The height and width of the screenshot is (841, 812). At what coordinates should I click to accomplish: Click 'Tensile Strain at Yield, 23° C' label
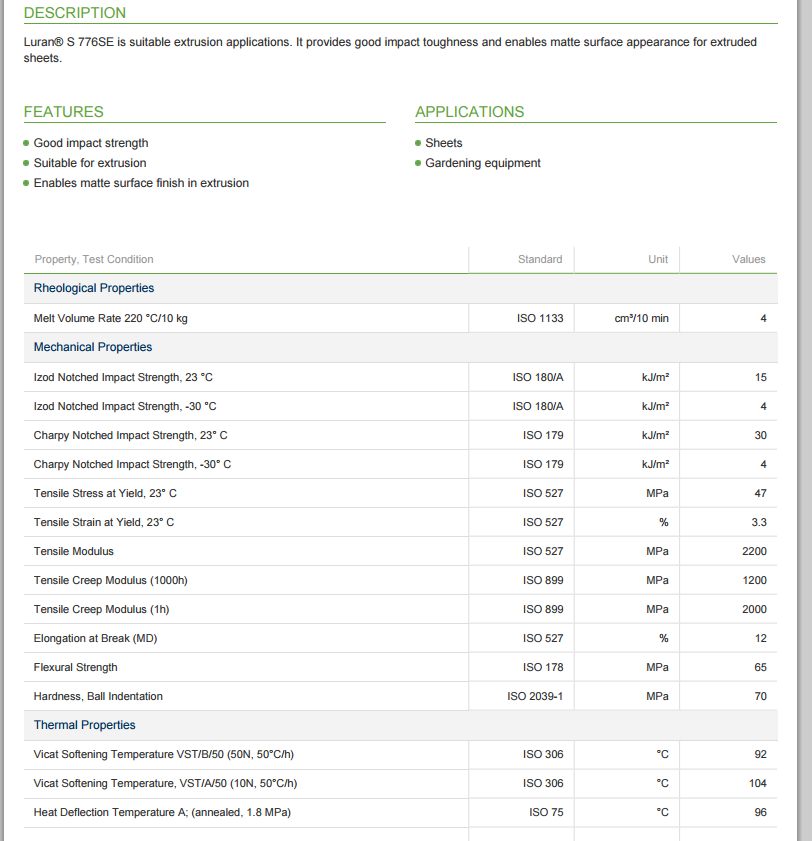104,522
